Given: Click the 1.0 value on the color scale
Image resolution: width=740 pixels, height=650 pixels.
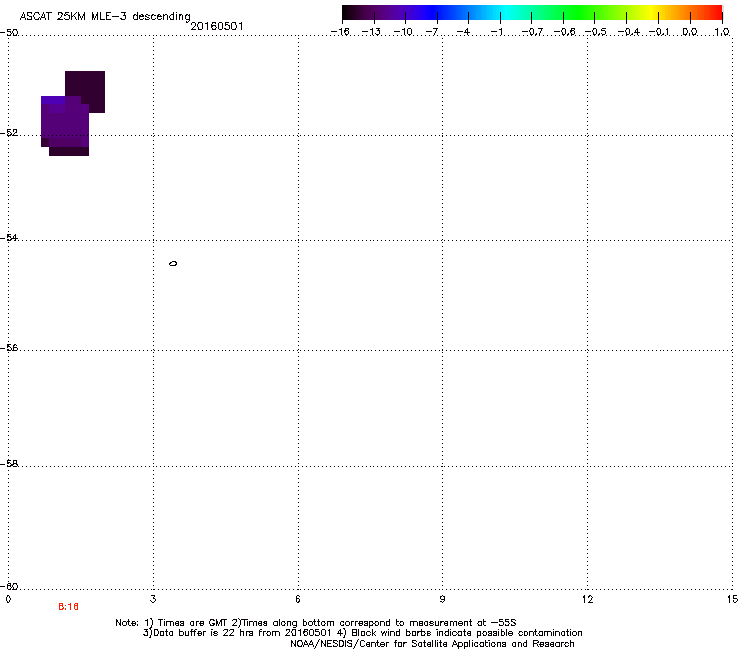Looking at the screenshot, I should pos(722,32).
